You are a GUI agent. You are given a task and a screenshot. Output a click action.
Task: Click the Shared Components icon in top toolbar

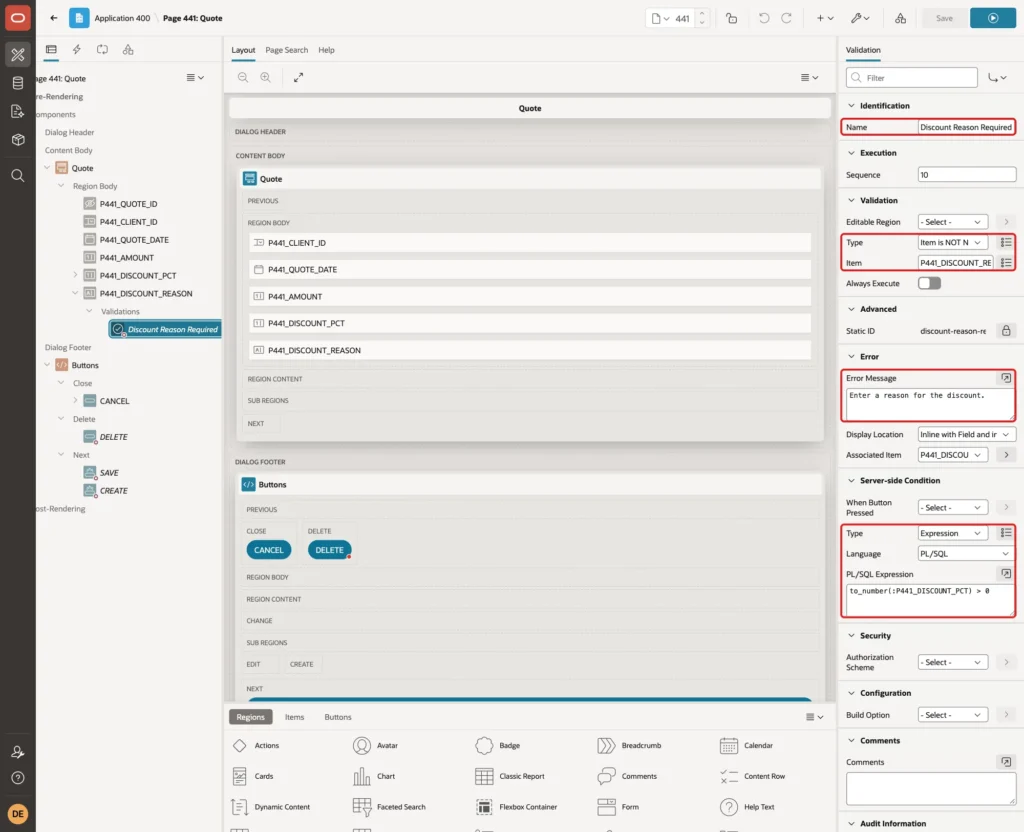click(x=901, y=18)
